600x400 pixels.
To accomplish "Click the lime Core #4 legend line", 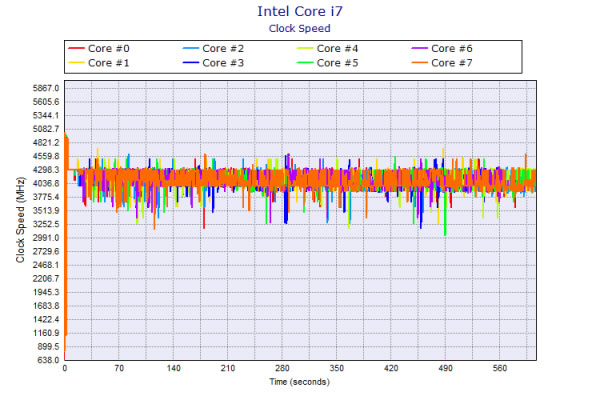I will 305,48.
